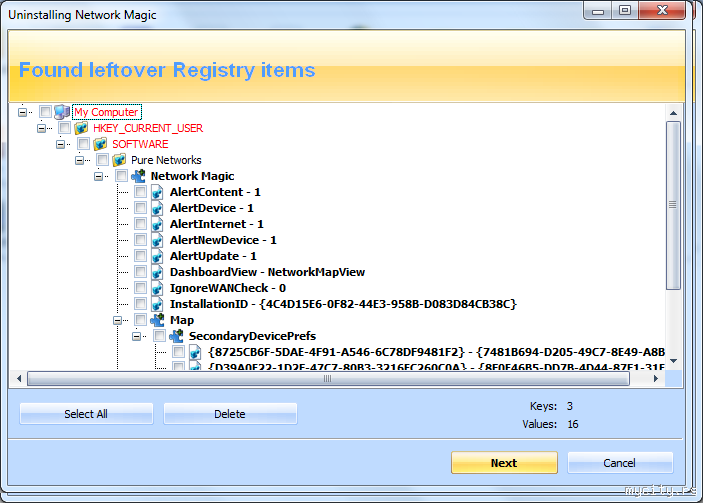Screen dimensions: 703x503
Task: Tick the {8725CB6F-5DAE... value checkbox
Action: click(178, 351)
